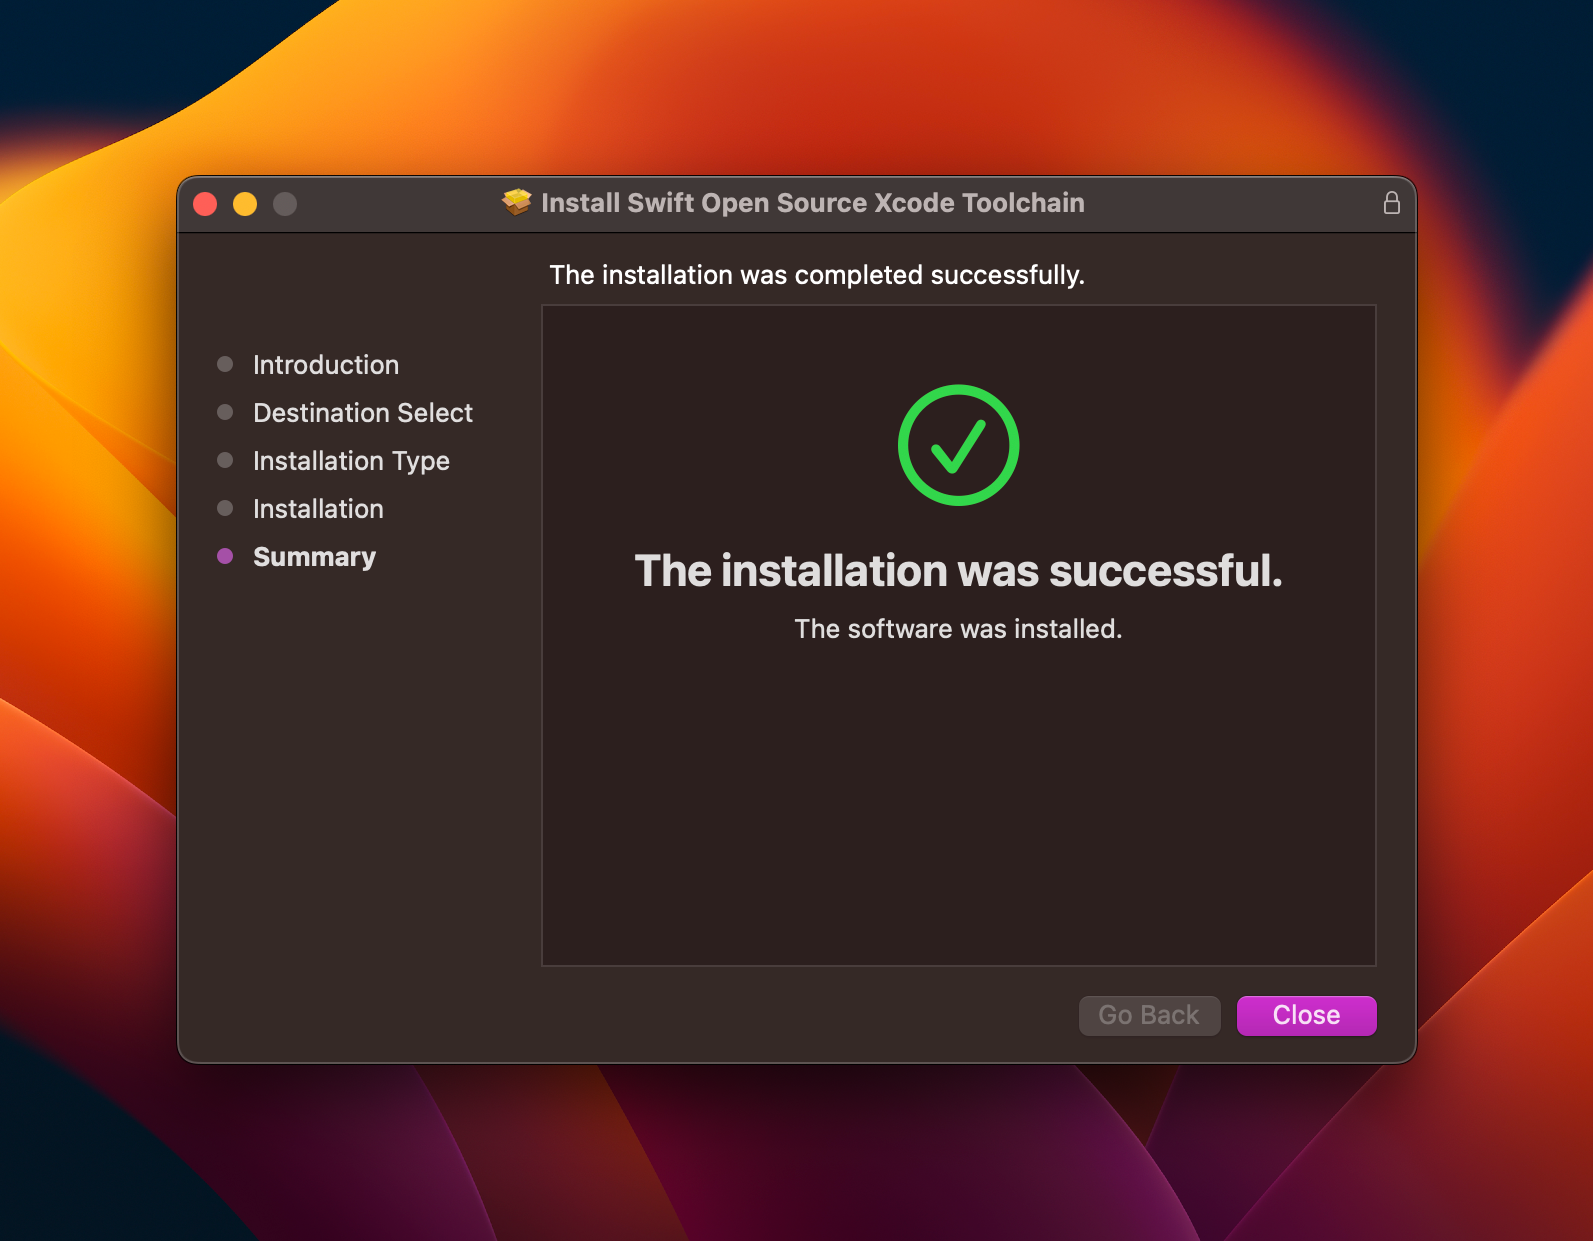Select the Installation step
Viewport: 1593px width, 1241px height.
318,509
